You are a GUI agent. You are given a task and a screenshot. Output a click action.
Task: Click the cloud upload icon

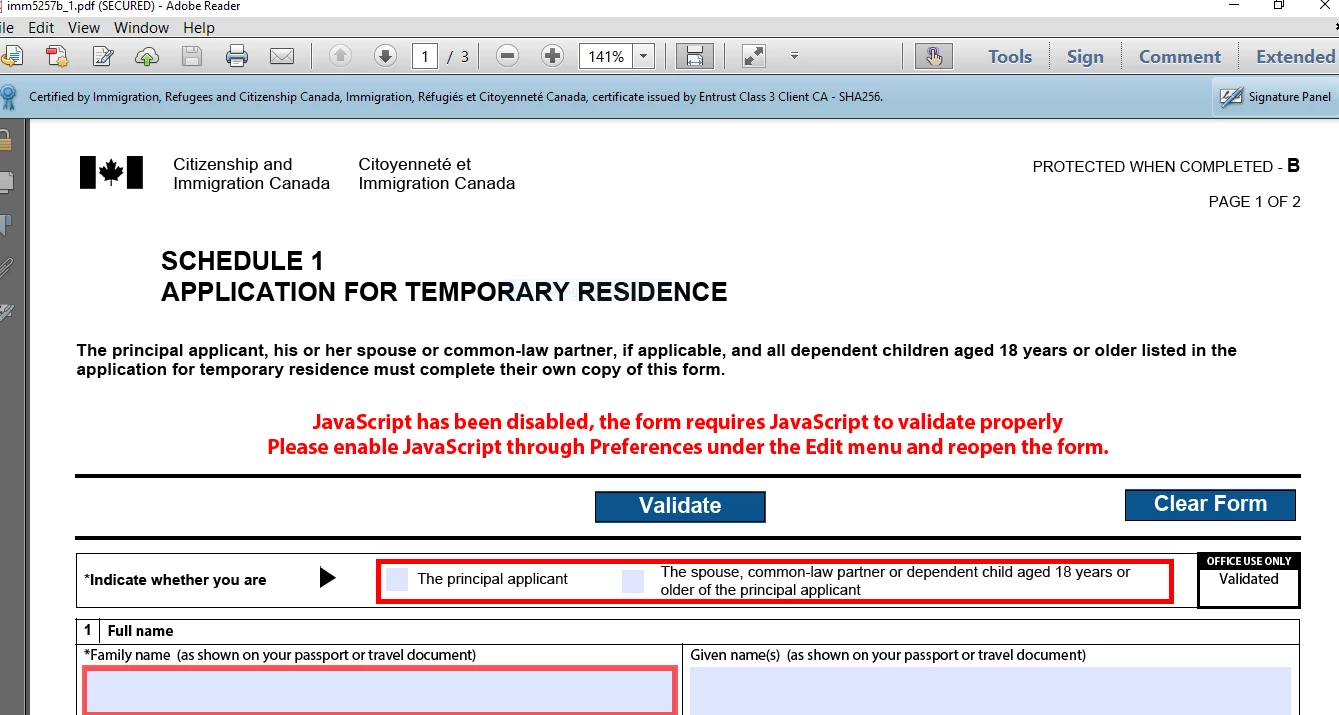[147, 56]
